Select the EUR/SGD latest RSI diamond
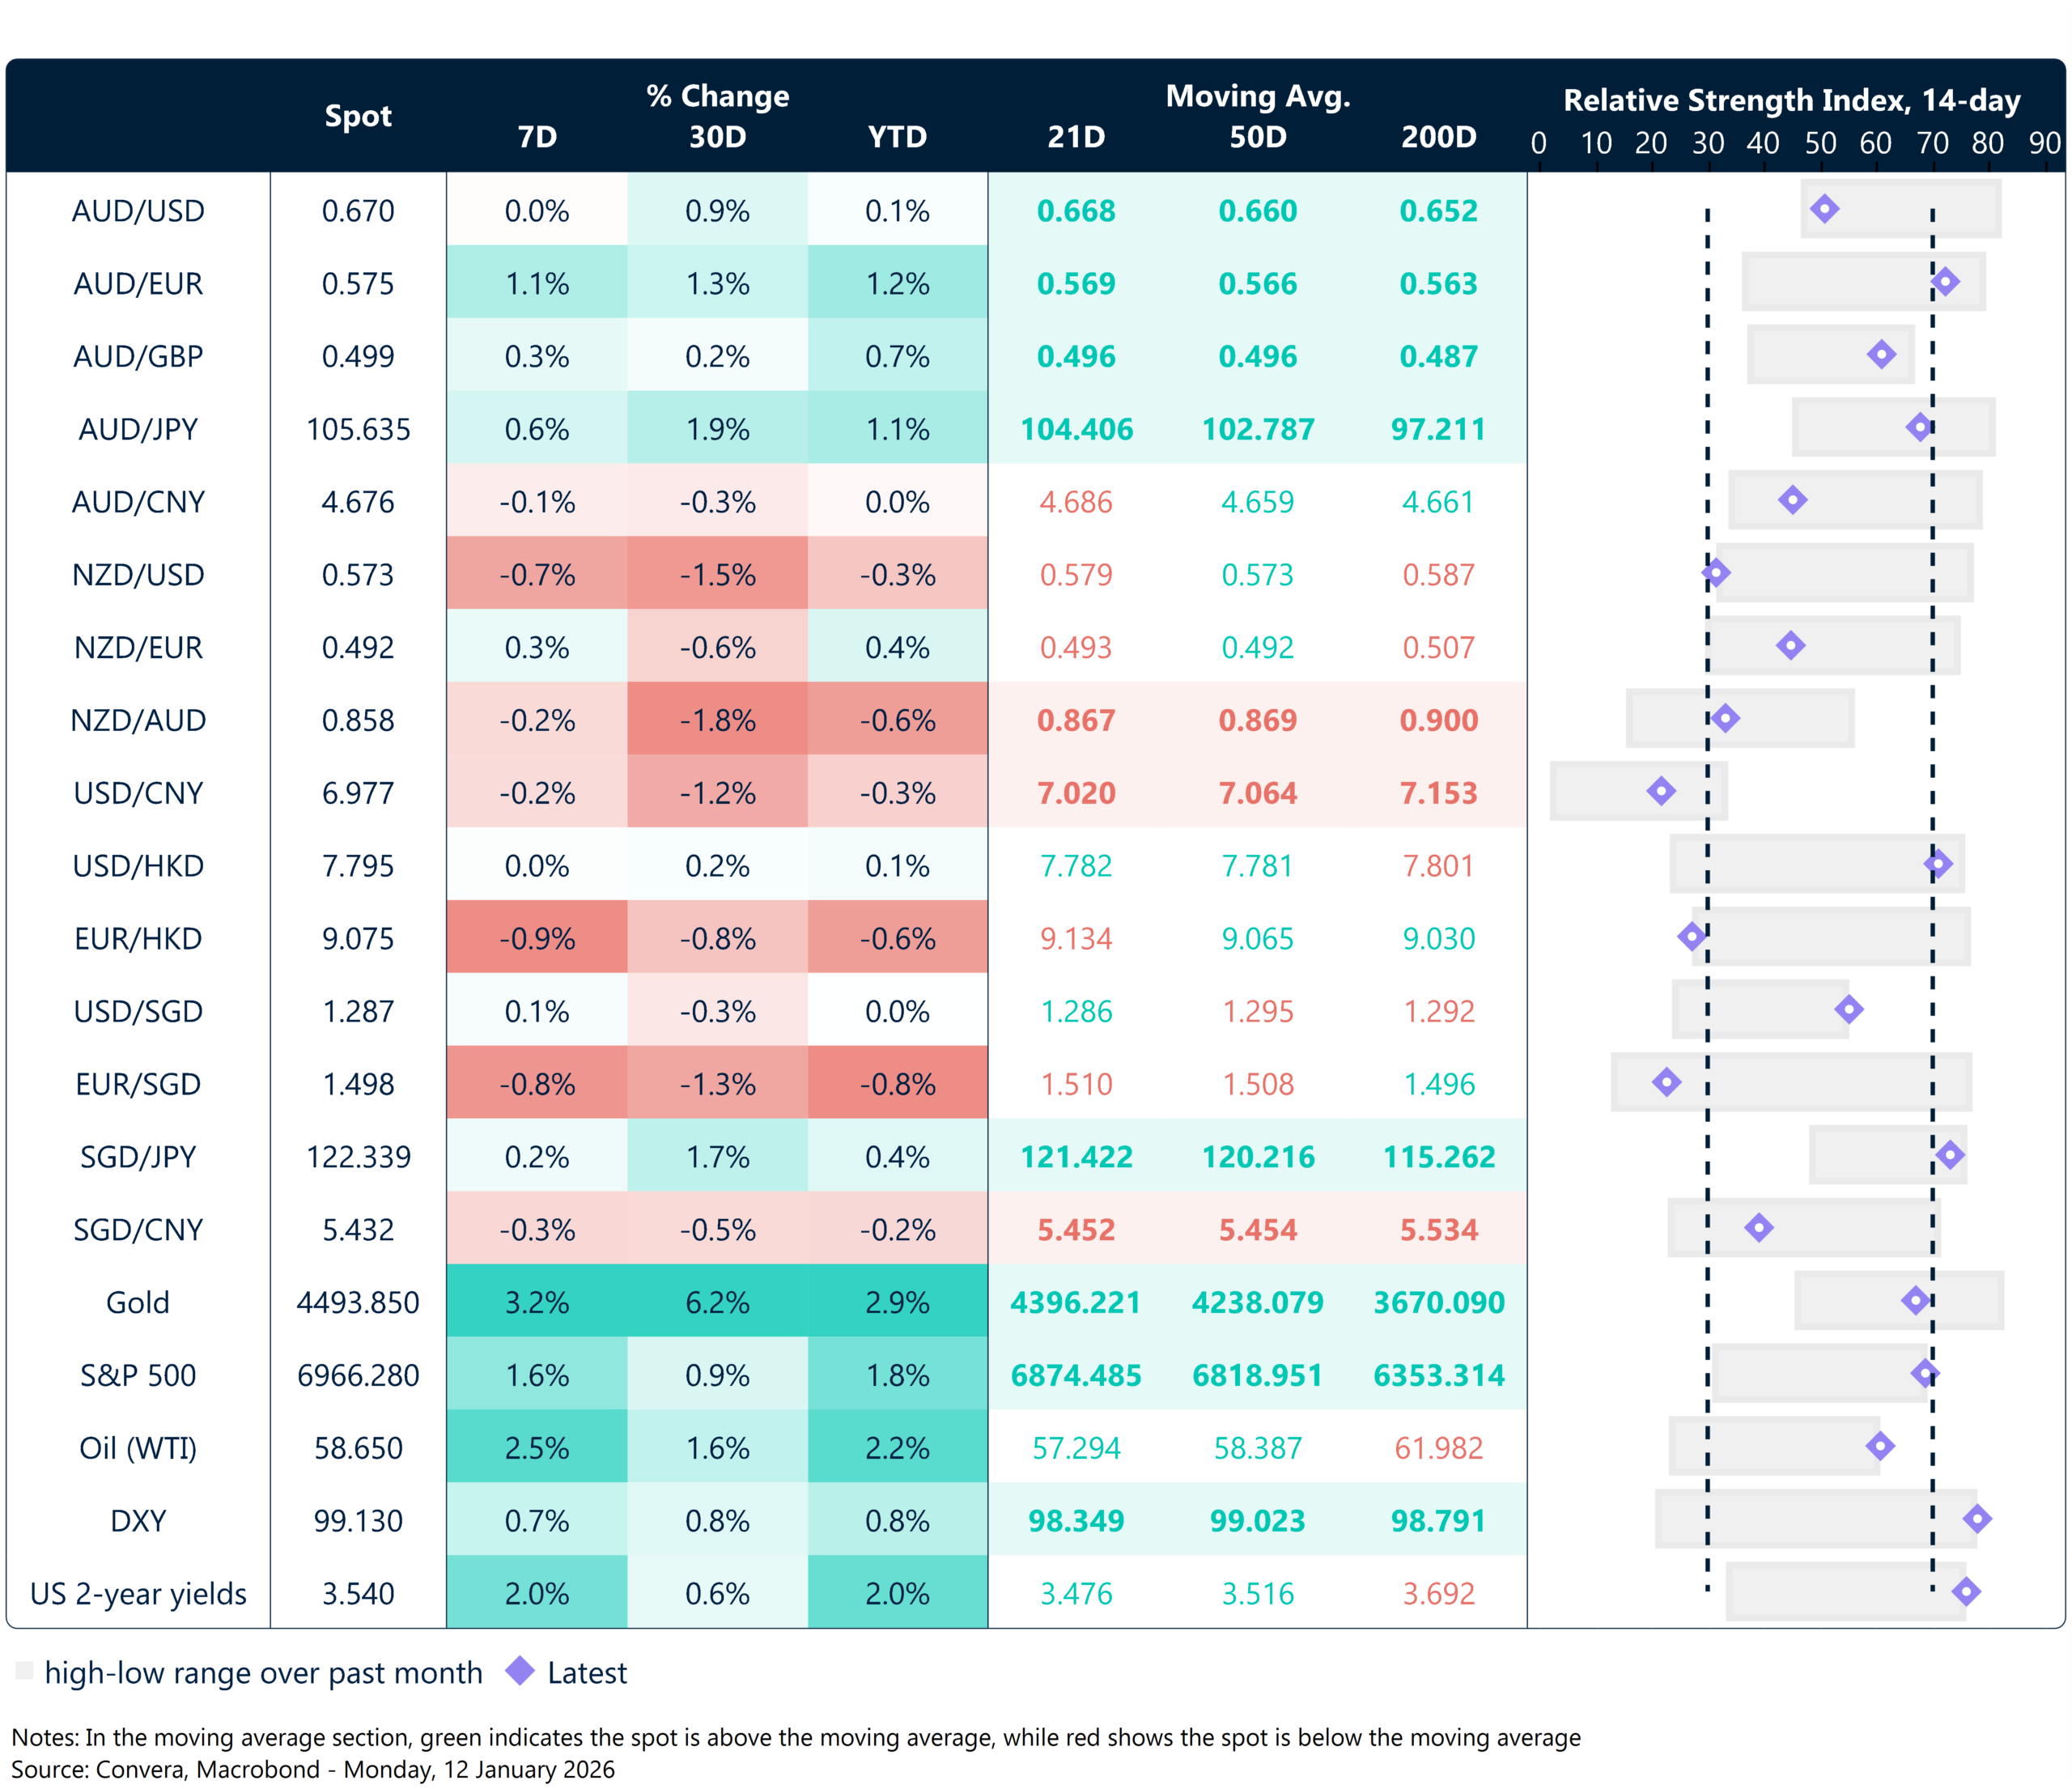The width and height of the screenshot is (2072, 1789). pos(1666,1082)
